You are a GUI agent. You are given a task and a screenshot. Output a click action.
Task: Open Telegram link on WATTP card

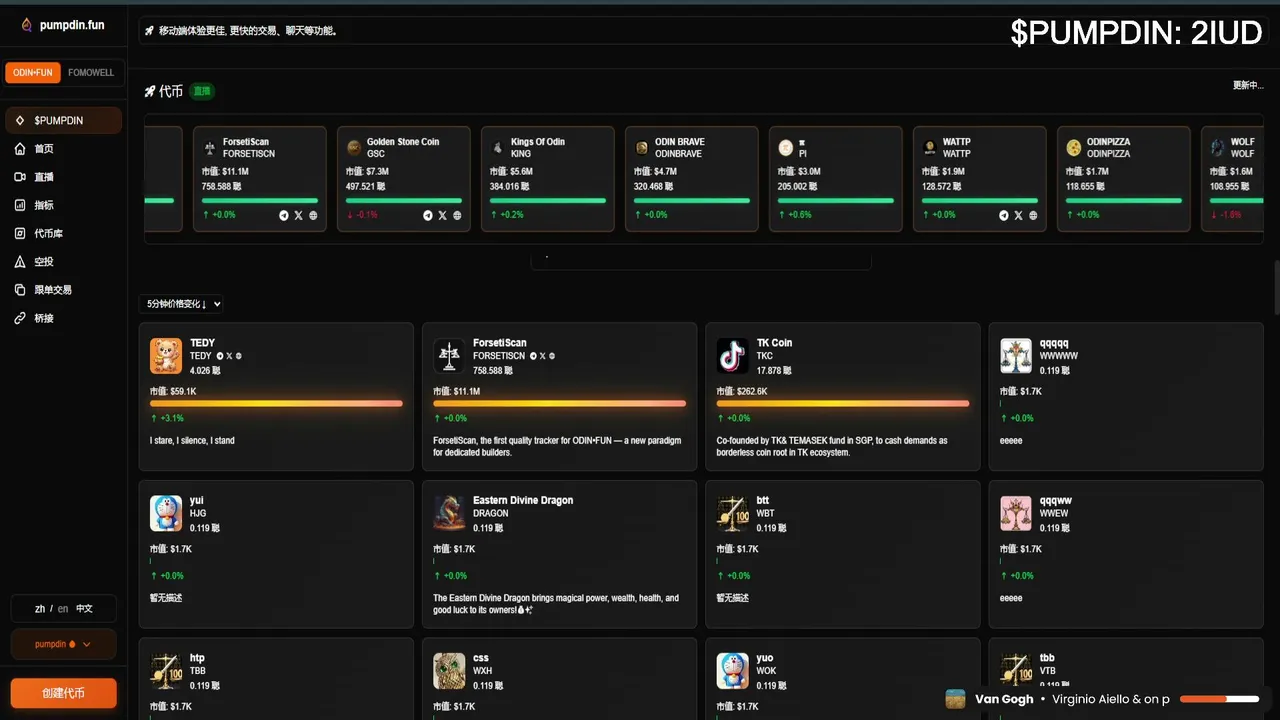tap(1004, 215)
